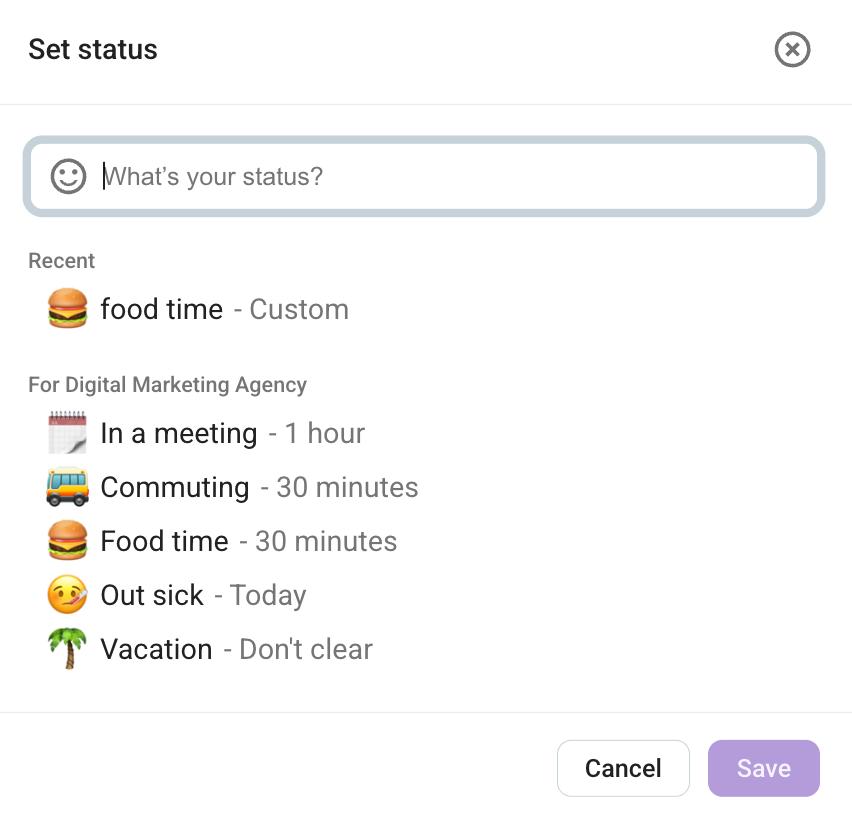Image resolution: width=852 pixels, height=816 pixels.
Task: Click the Don't clear duration text
Action: [306, 649]
